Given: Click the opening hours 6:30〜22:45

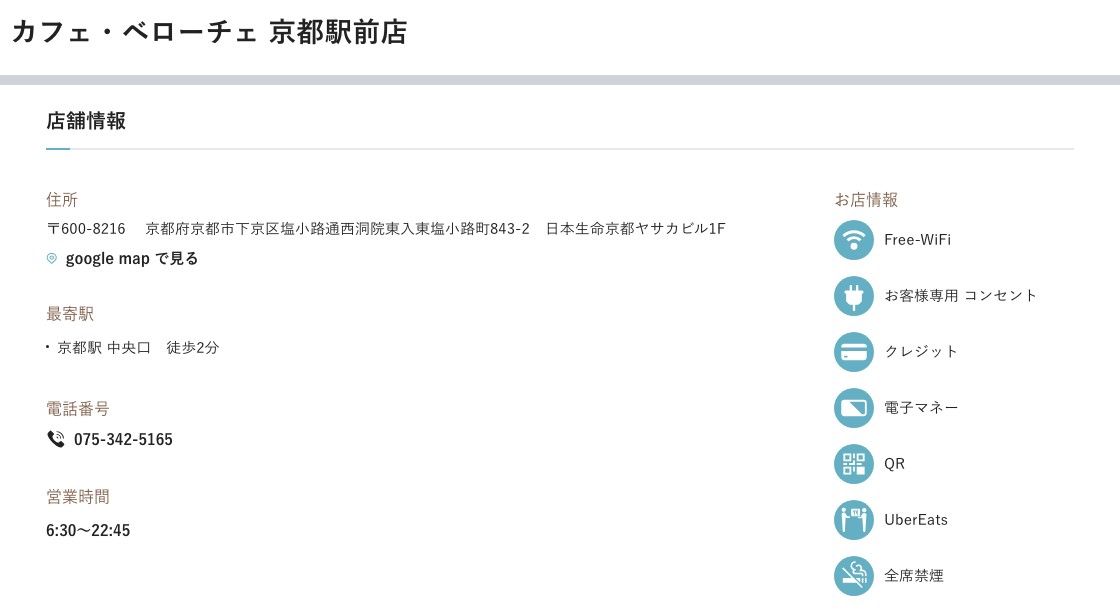Looking at the screenshot, I should coord(88,530).
